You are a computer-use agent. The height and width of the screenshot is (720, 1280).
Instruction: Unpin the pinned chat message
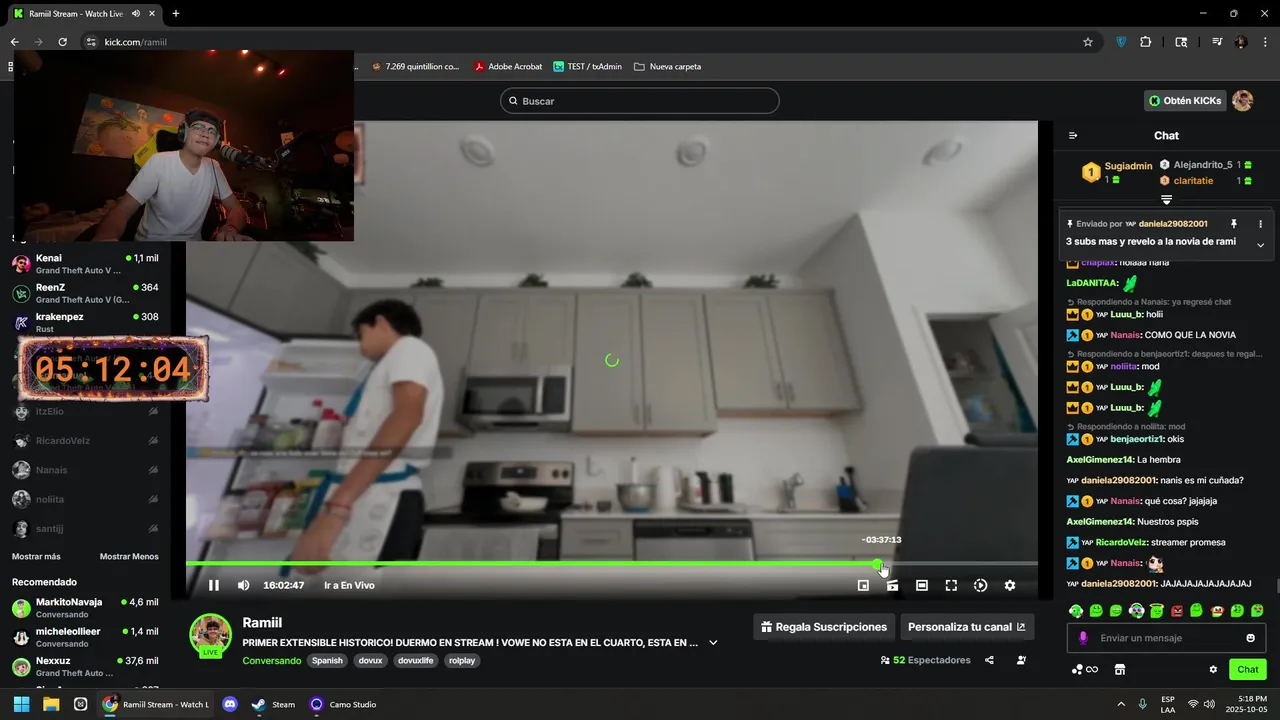click(1233, 224)
